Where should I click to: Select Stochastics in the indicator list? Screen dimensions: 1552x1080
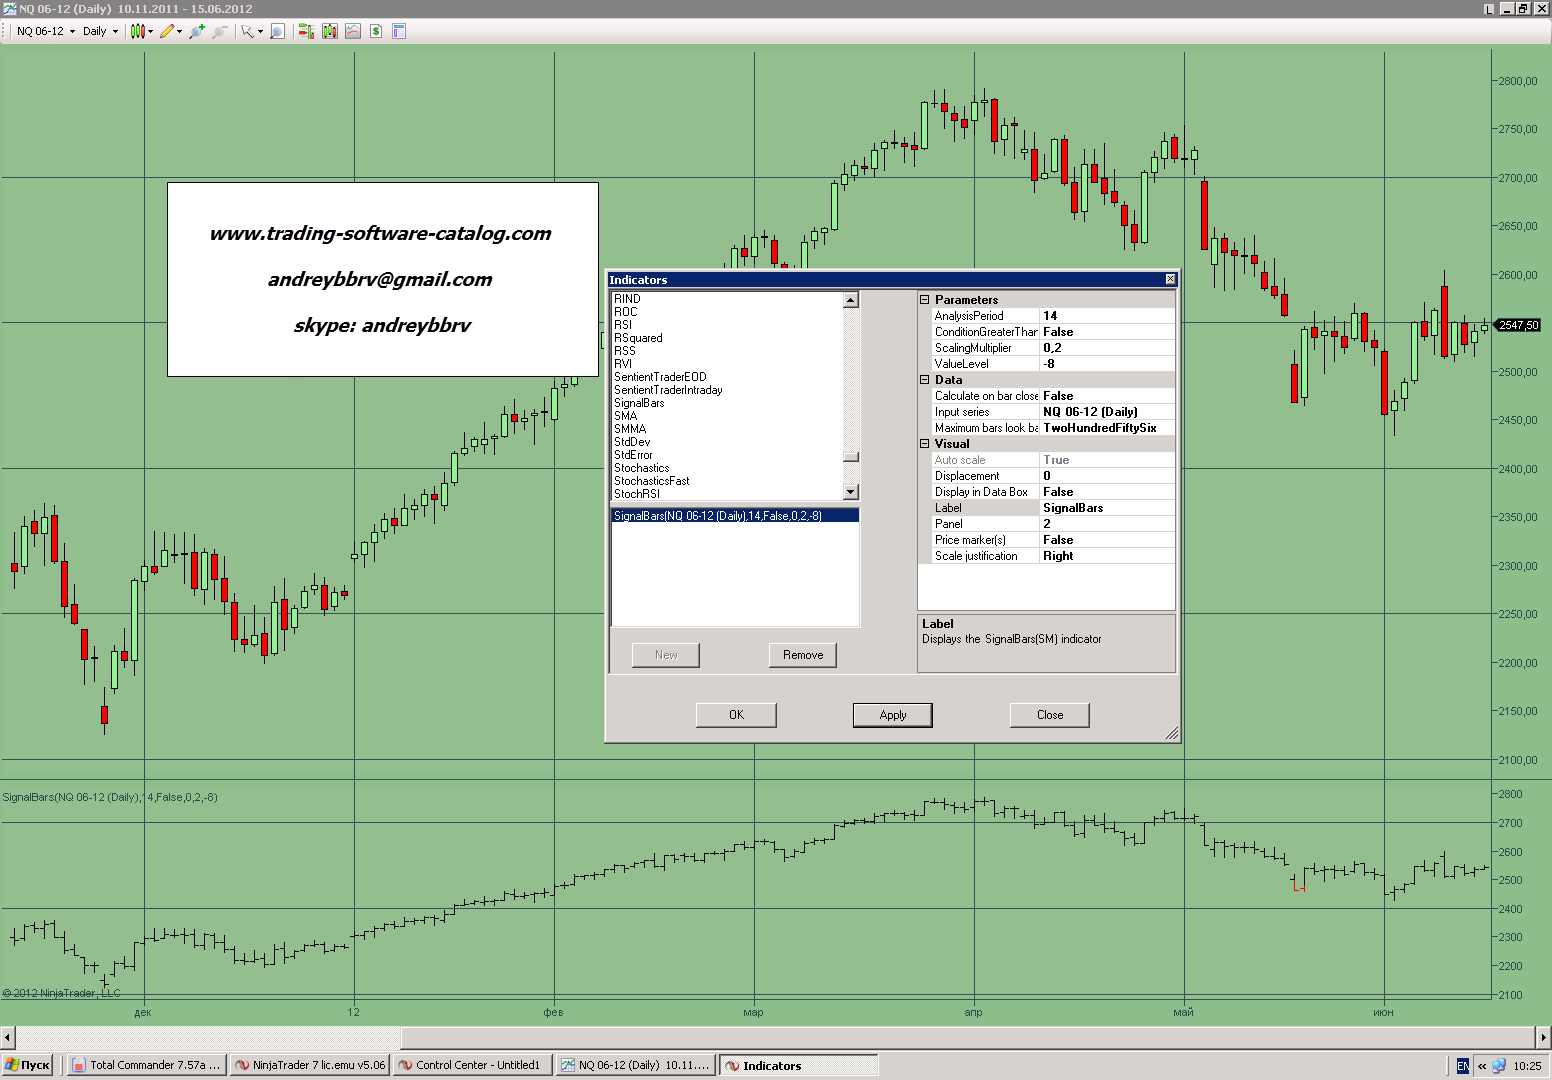click(641, 468)
